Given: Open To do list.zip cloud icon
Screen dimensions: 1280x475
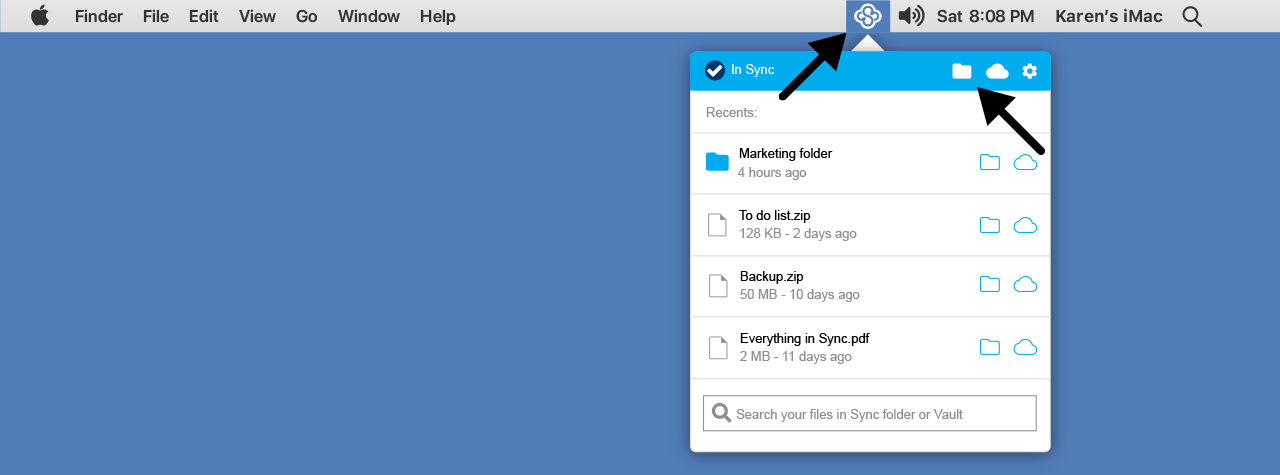Looking at the screenshot, I should pyautogui.click(x=1025, y=225).
